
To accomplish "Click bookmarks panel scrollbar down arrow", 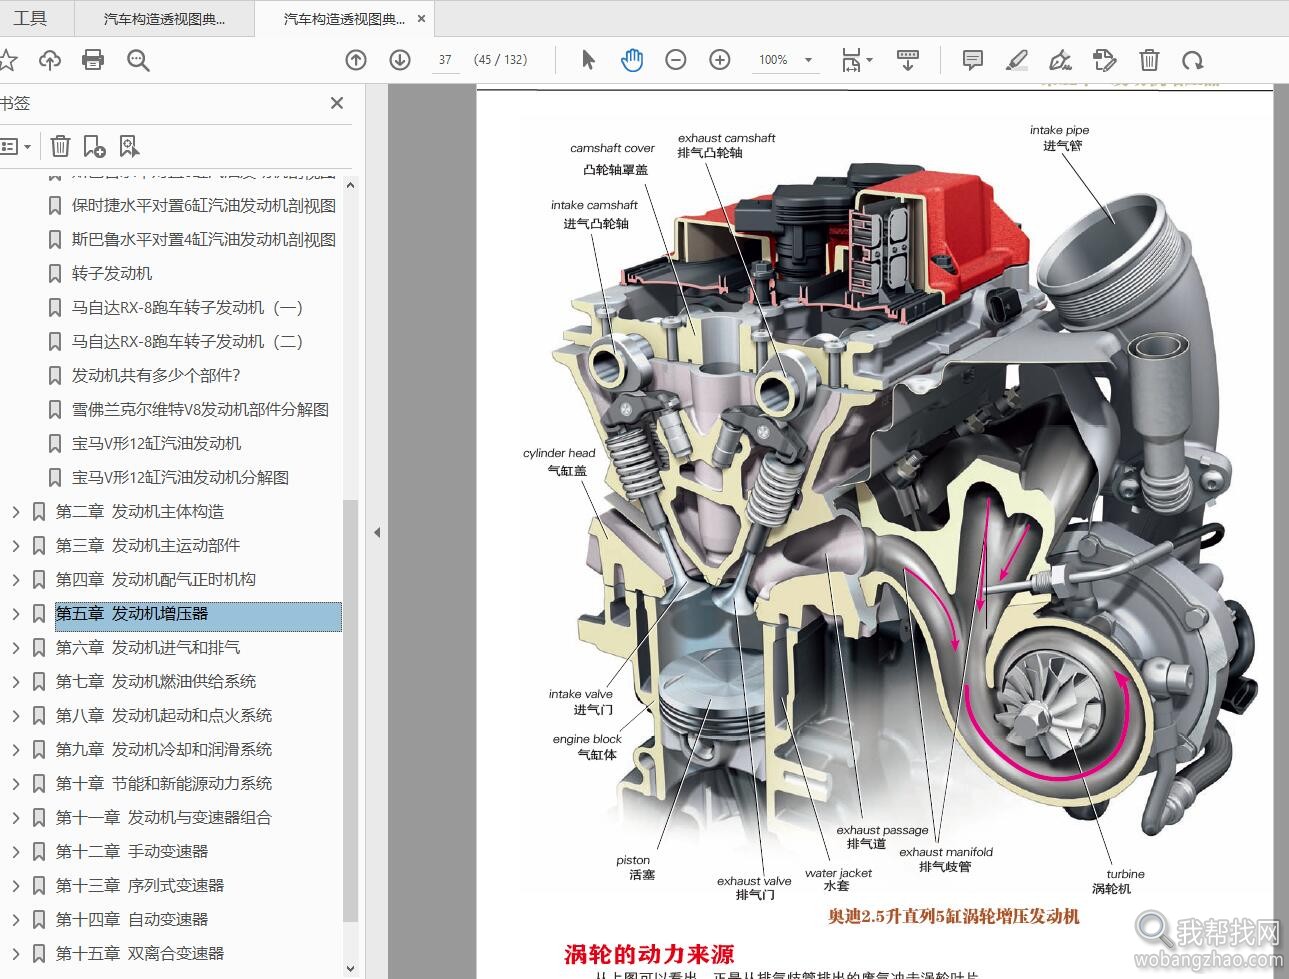I will [x=350, y=968].
